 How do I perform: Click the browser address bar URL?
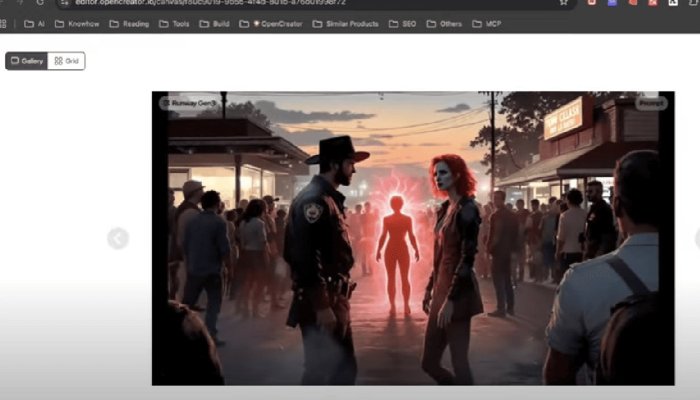click(210, 2)
